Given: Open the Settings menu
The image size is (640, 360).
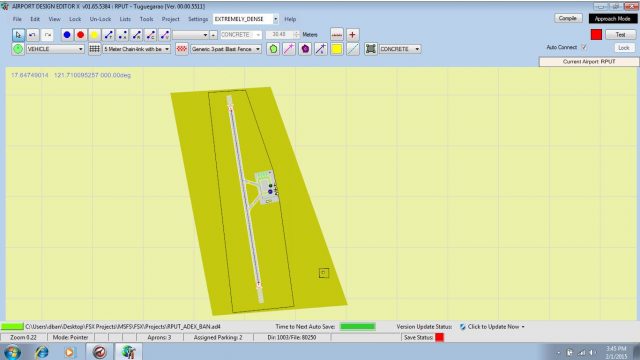Looking at the screenshot, I should pyautogui.click(x=198, y=19).
